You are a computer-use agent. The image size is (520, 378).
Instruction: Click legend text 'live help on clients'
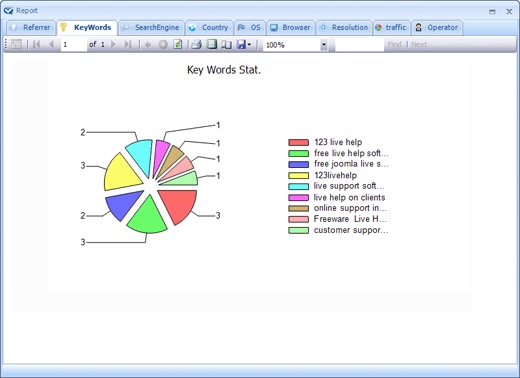click(349, 198)
